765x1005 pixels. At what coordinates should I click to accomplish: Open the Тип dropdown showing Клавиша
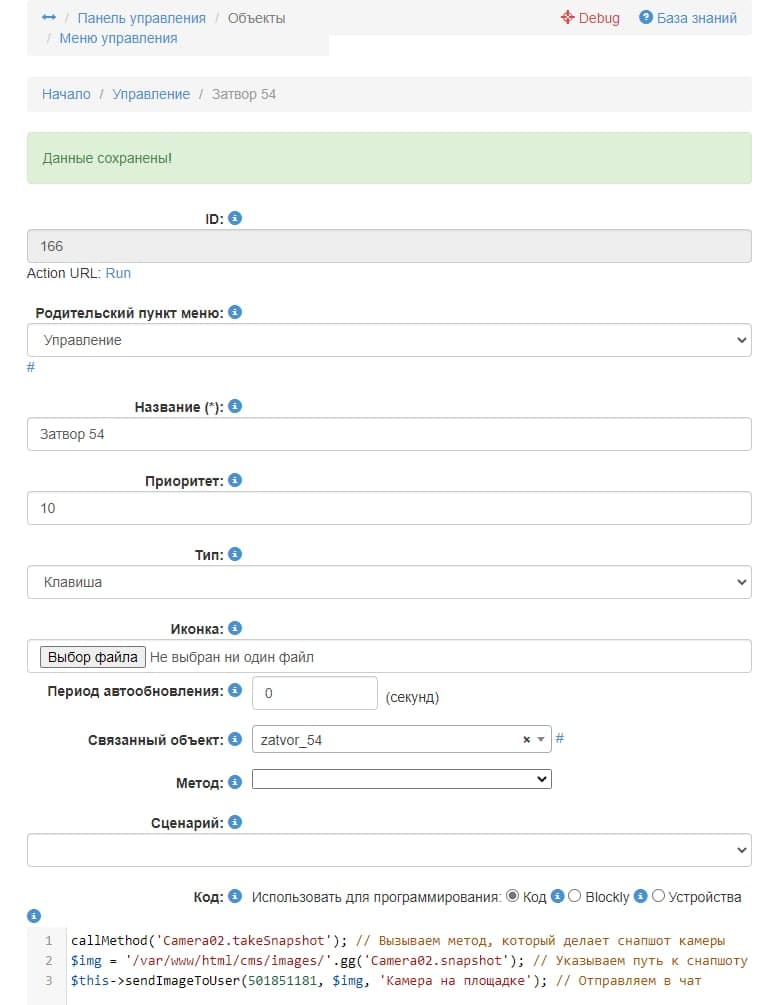coord(389,581)
